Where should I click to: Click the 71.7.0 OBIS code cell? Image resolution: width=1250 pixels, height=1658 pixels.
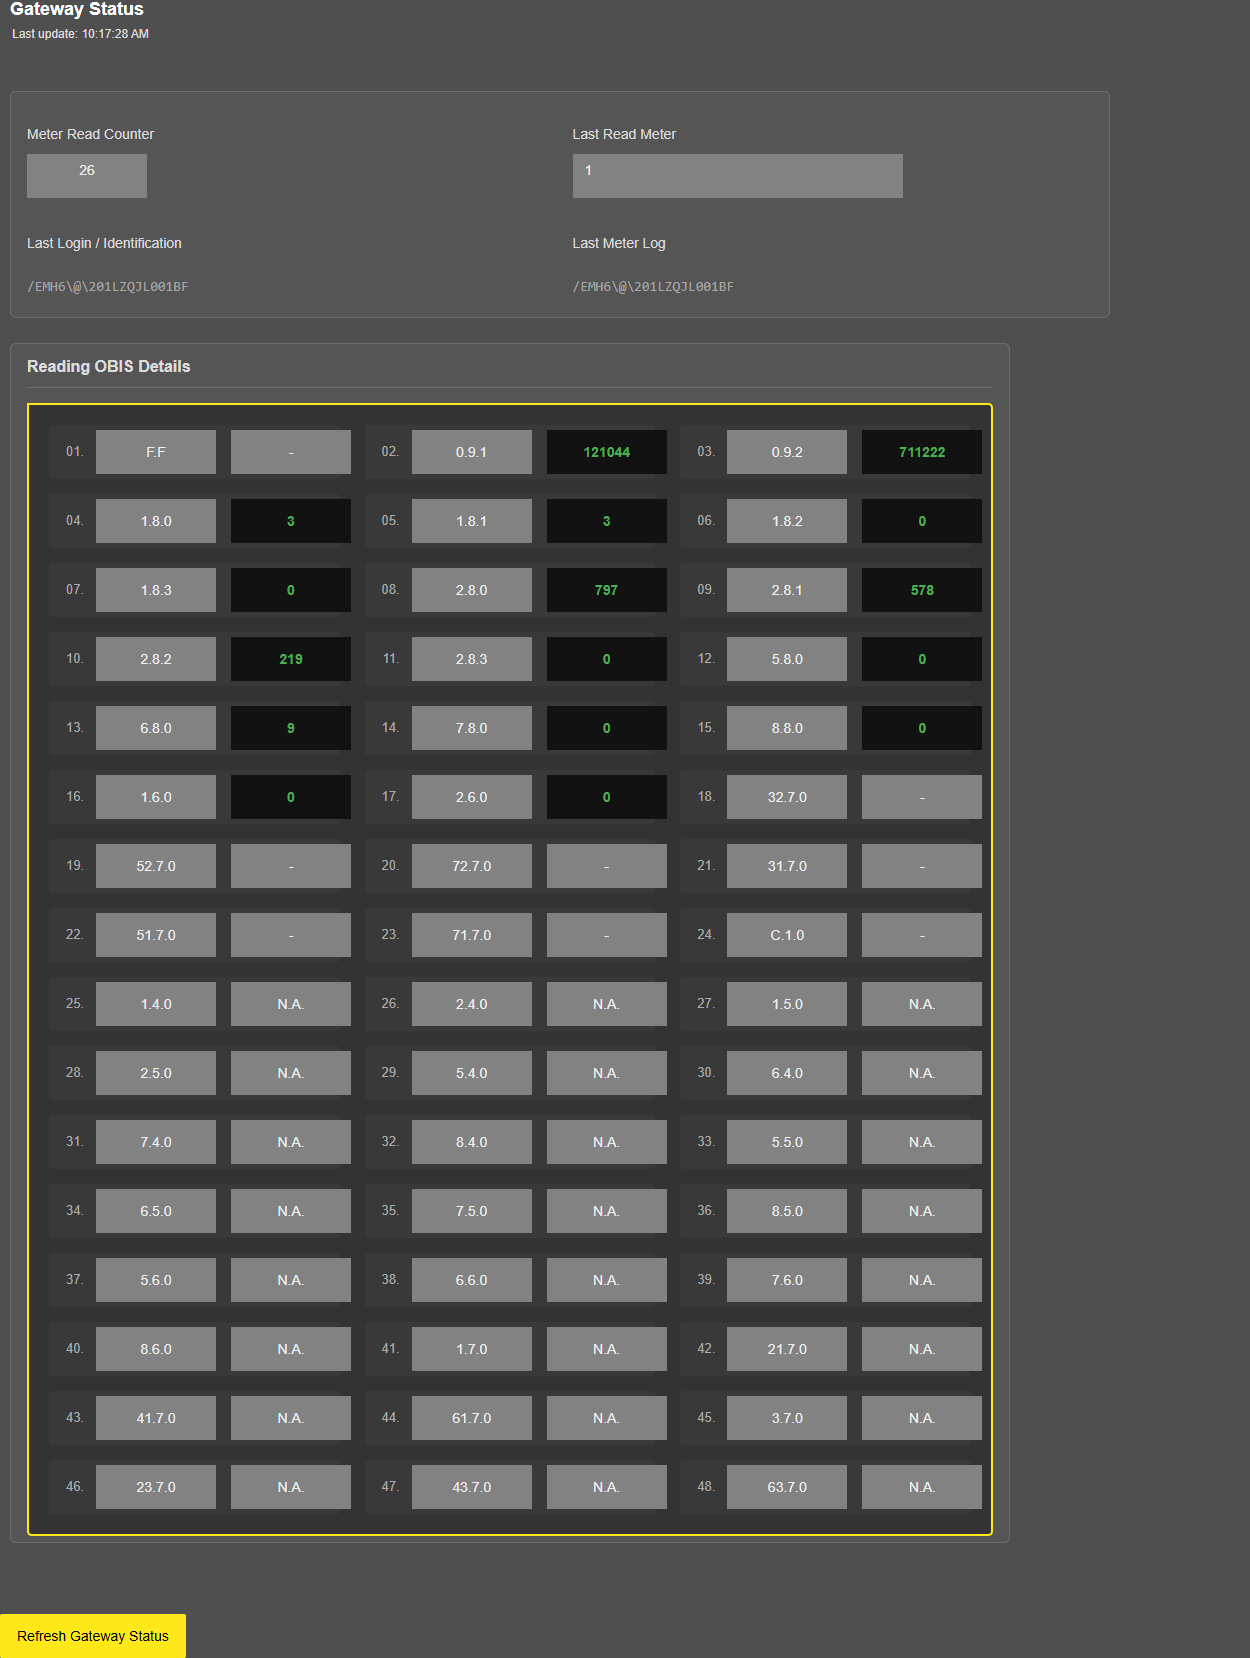pos(472,935)
